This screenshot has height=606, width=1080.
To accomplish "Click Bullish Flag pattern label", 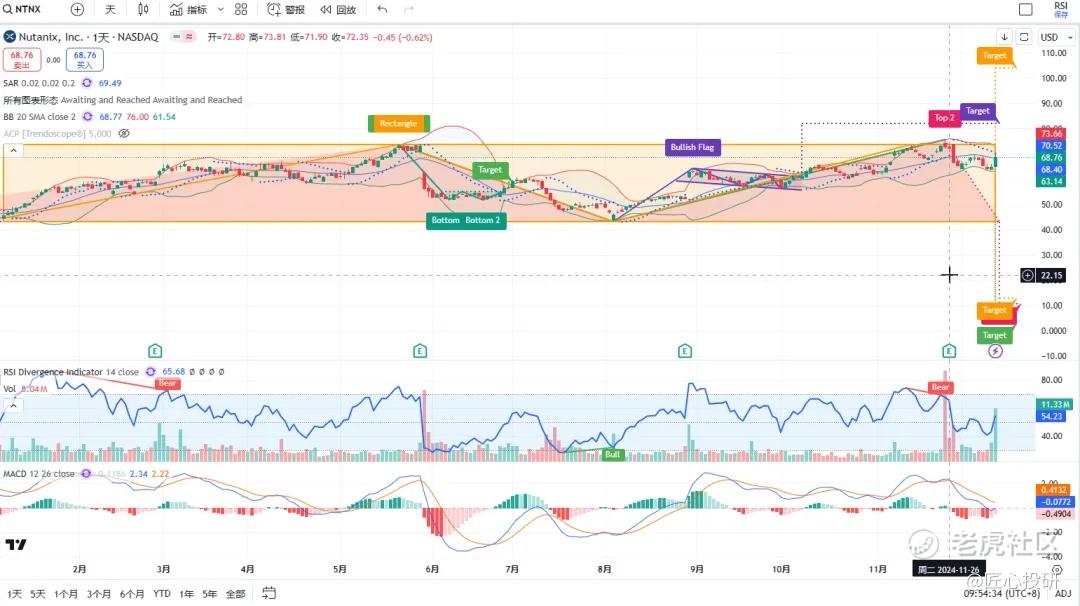I will tap(692, 147).
